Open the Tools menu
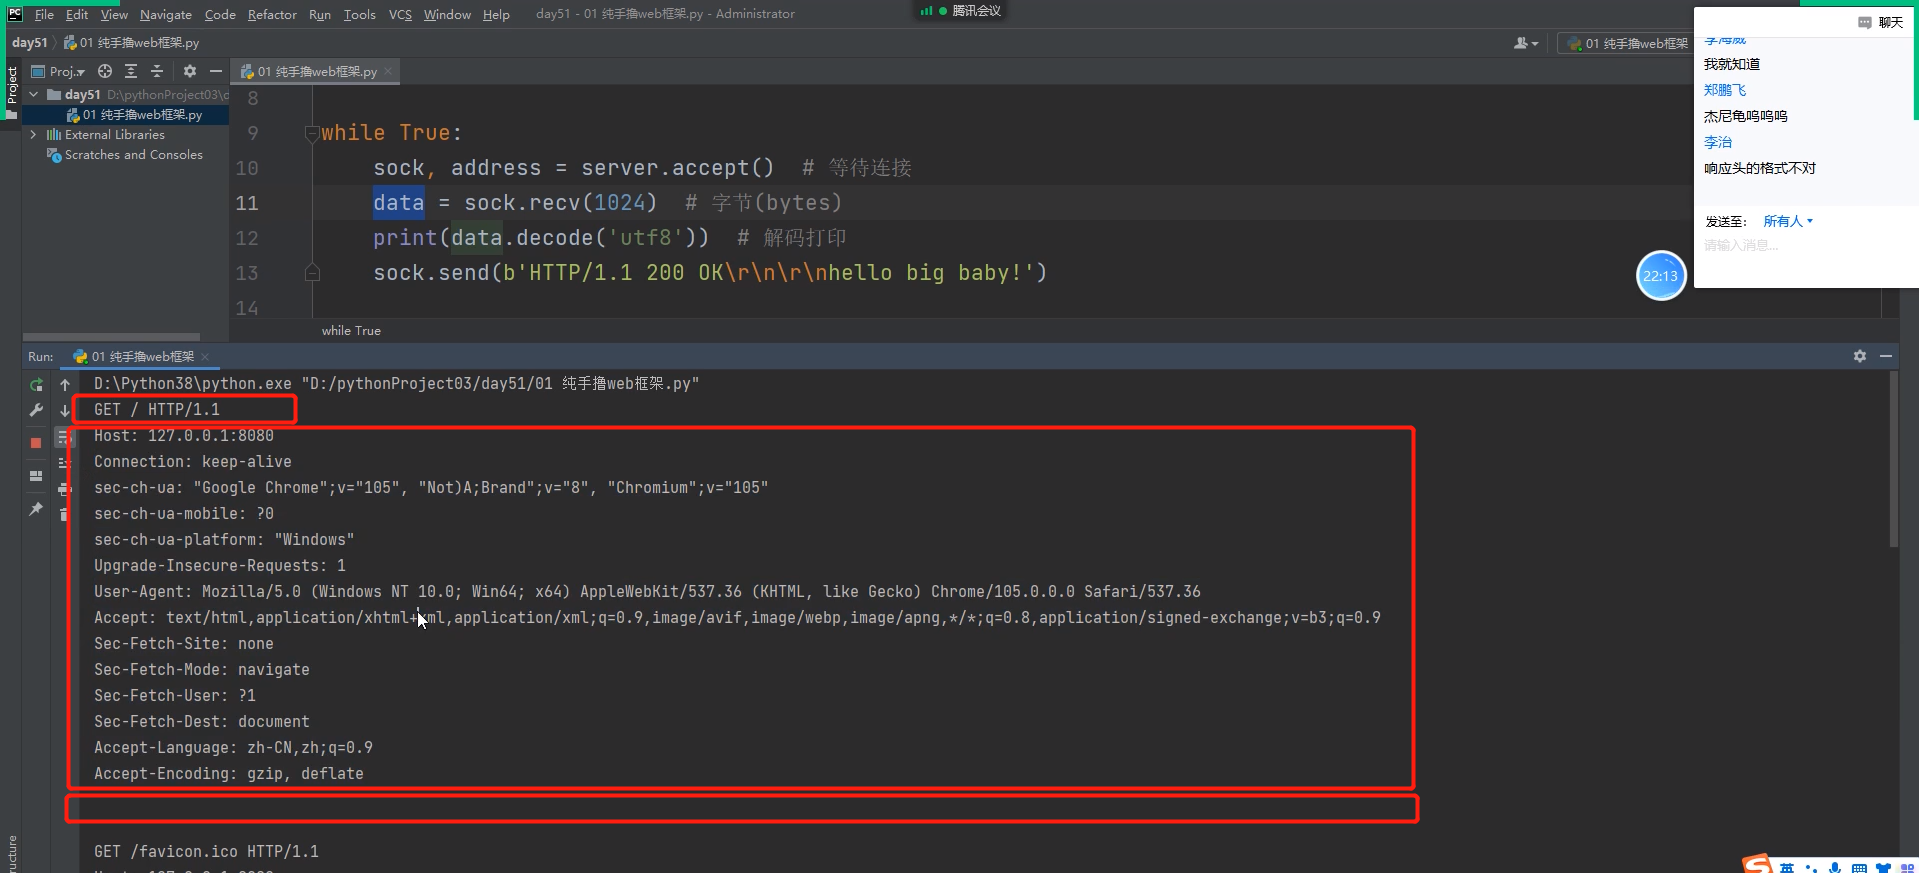 tap(360, 14)
